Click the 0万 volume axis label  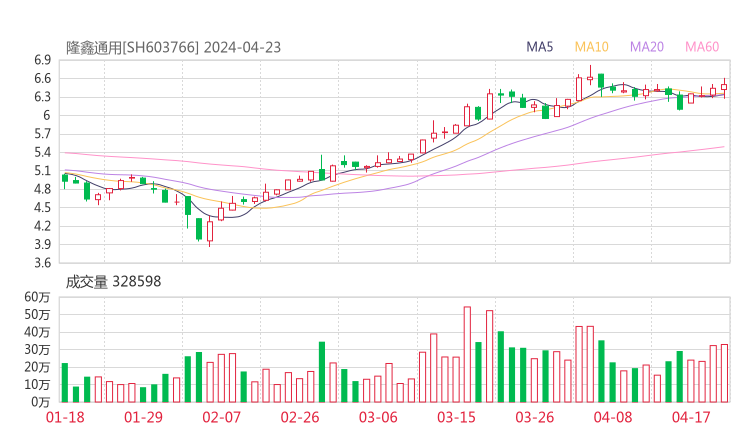point(41,402)
